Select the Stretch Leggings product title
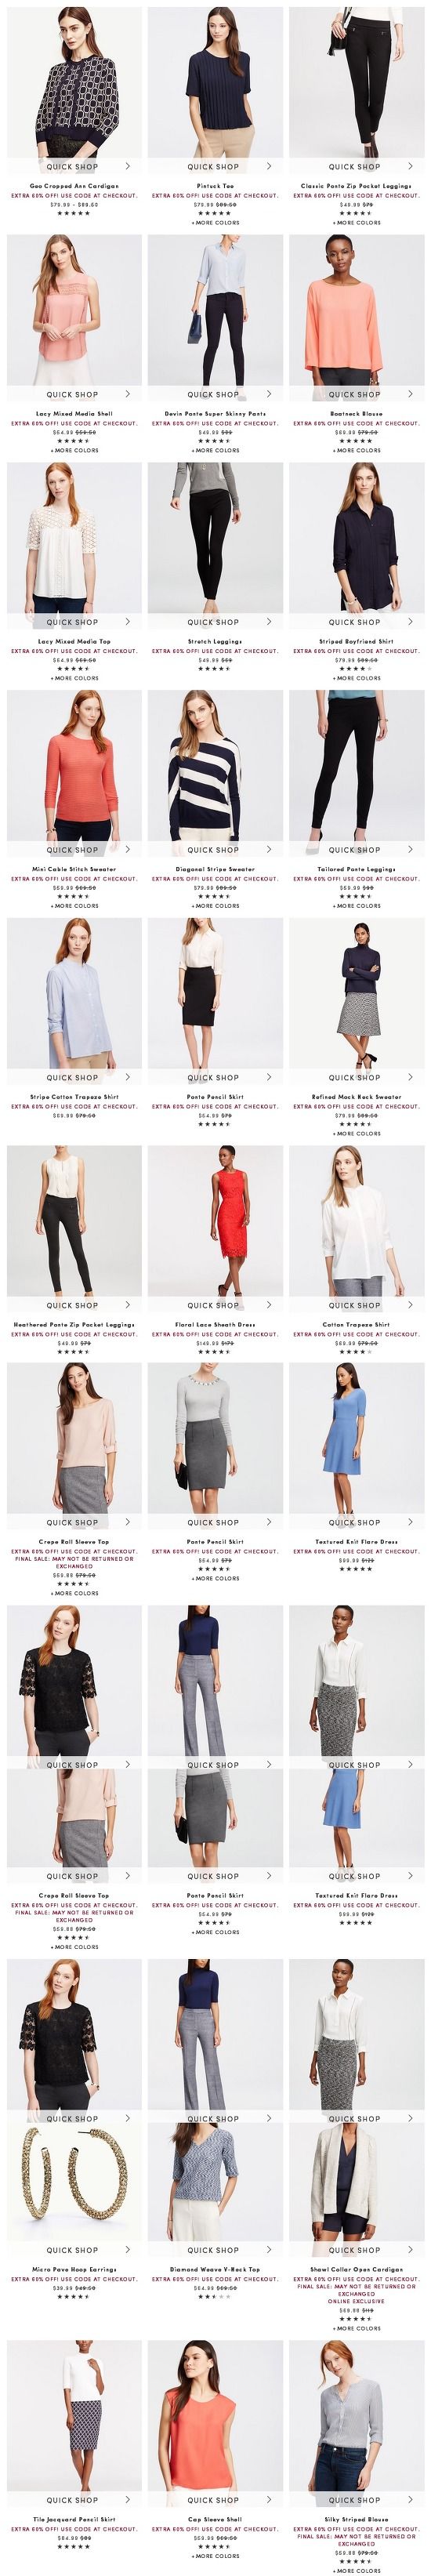The height and width of the screenshot is (2576, 431). (215, 642)
